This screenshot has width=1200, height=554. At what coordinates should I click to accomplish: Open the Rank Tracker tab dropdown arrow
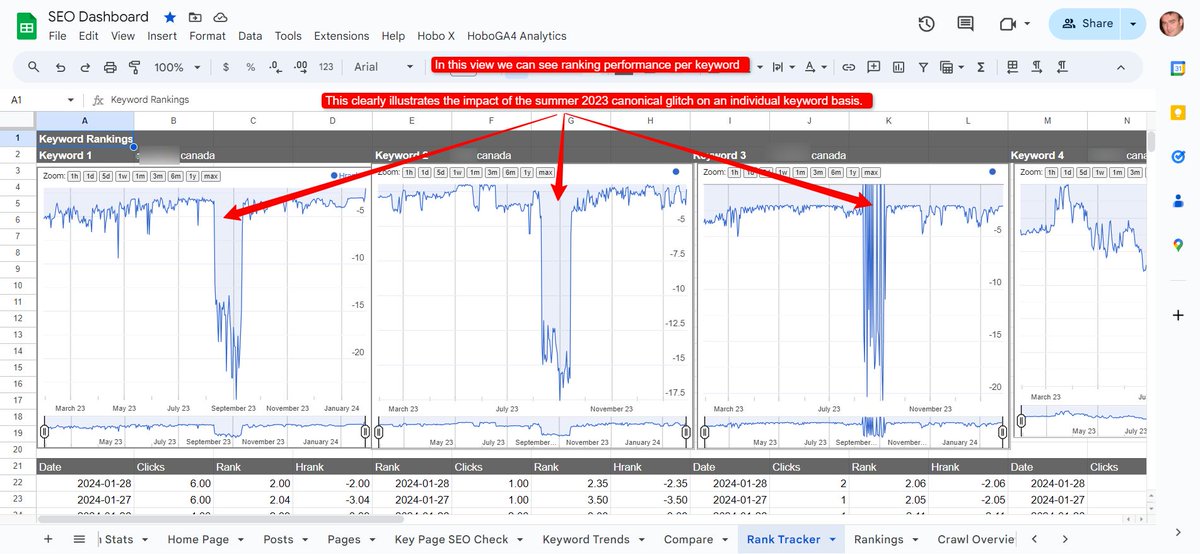tap(832, 540)
